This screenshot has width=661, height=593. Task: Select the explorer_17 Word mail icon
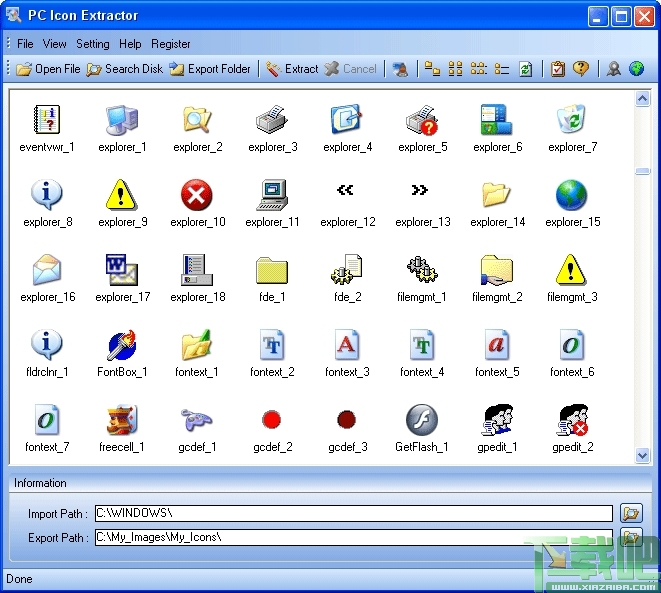[x=122, y=270]
